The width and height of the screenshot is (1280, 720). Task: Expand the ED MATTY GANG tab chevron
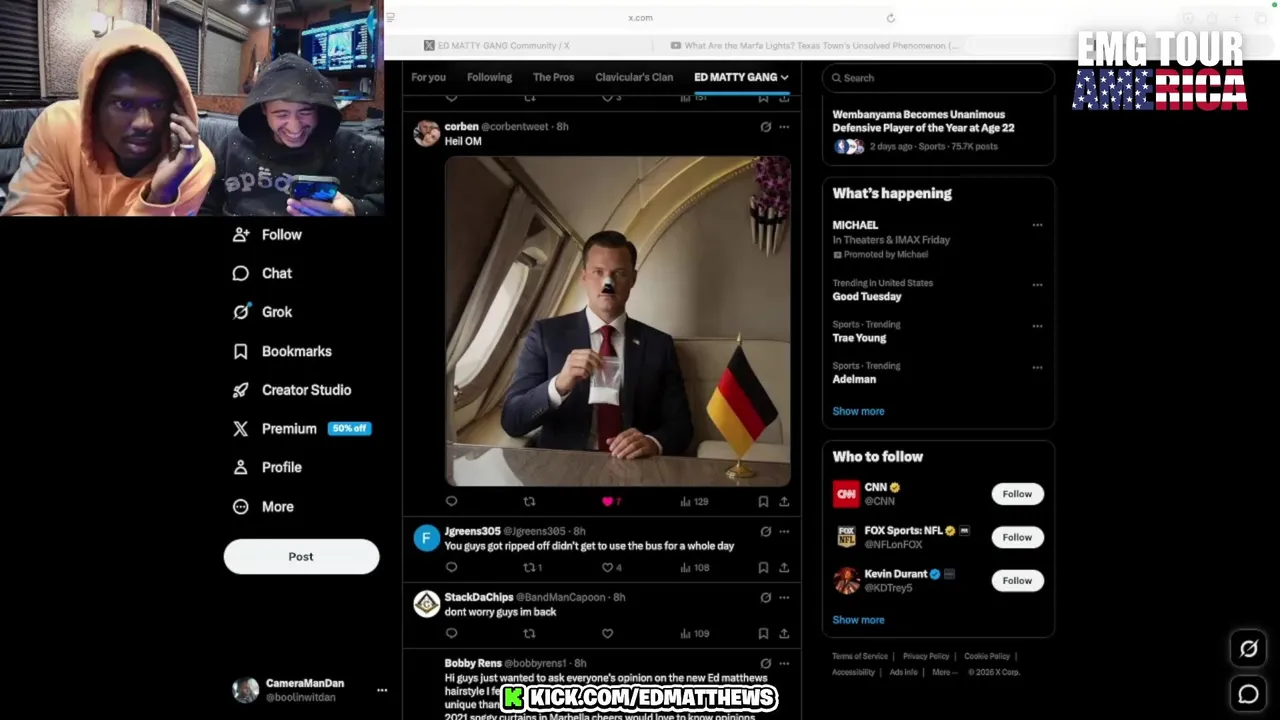click(x=784, y=77)
